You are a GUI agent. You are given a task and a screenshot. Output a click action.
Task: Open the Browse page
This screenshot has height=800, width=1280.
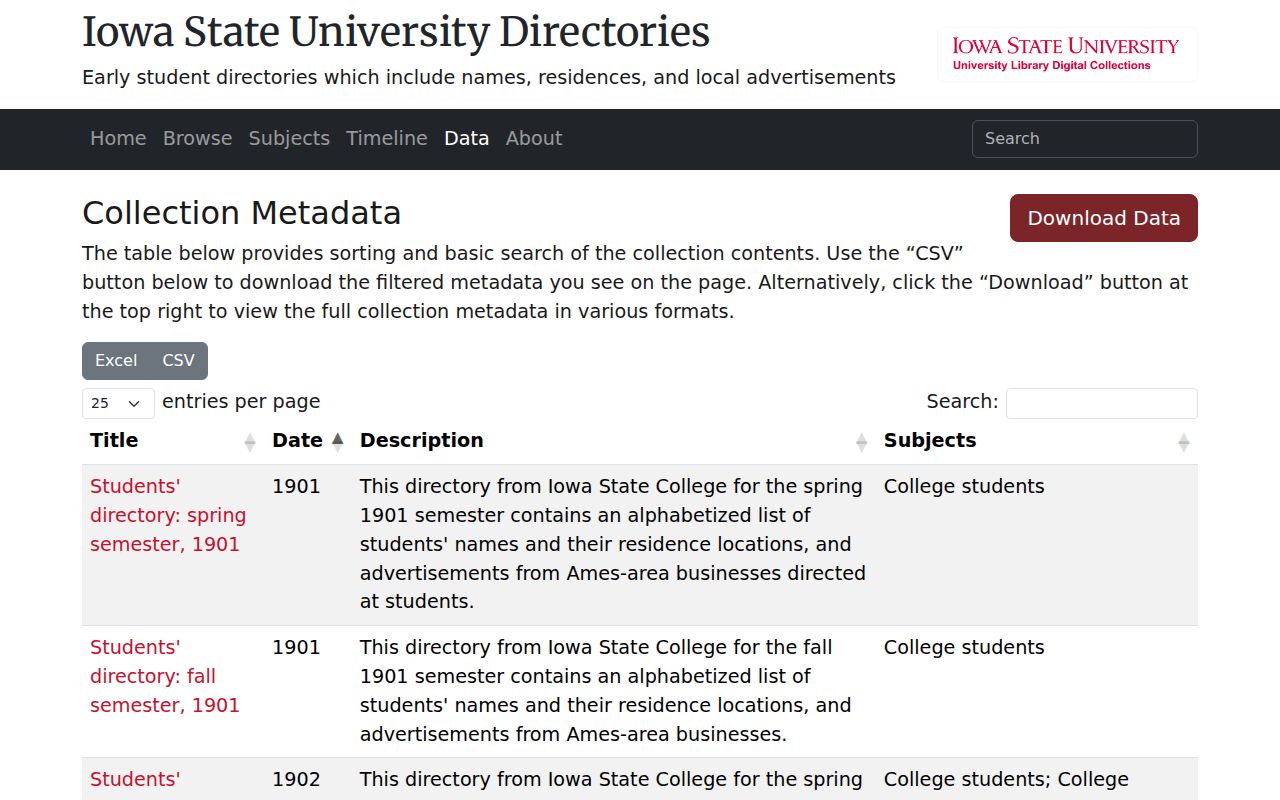(x=197, y=138)
